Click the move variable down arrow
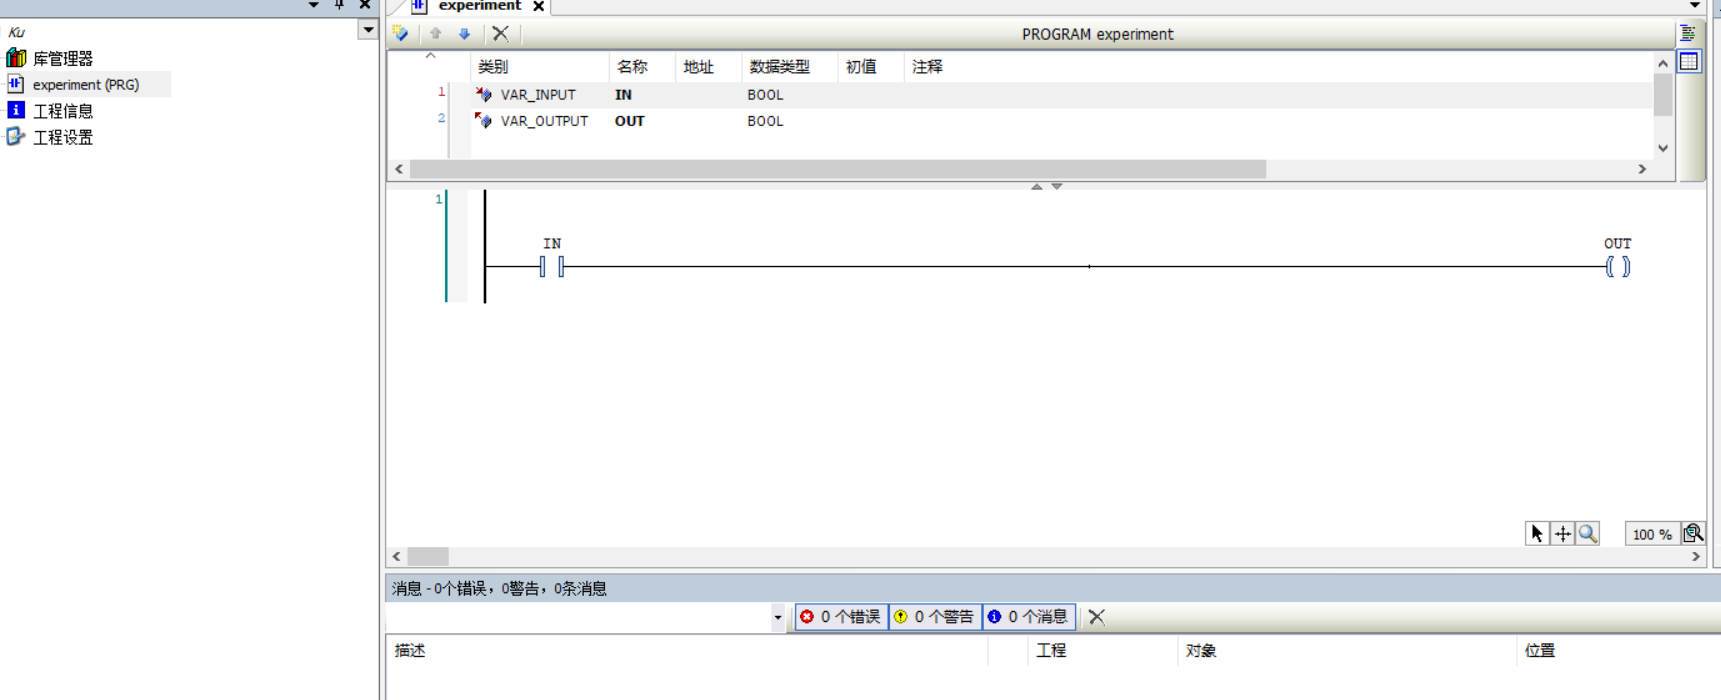The image size is (1721, 700). coord(464,33)
